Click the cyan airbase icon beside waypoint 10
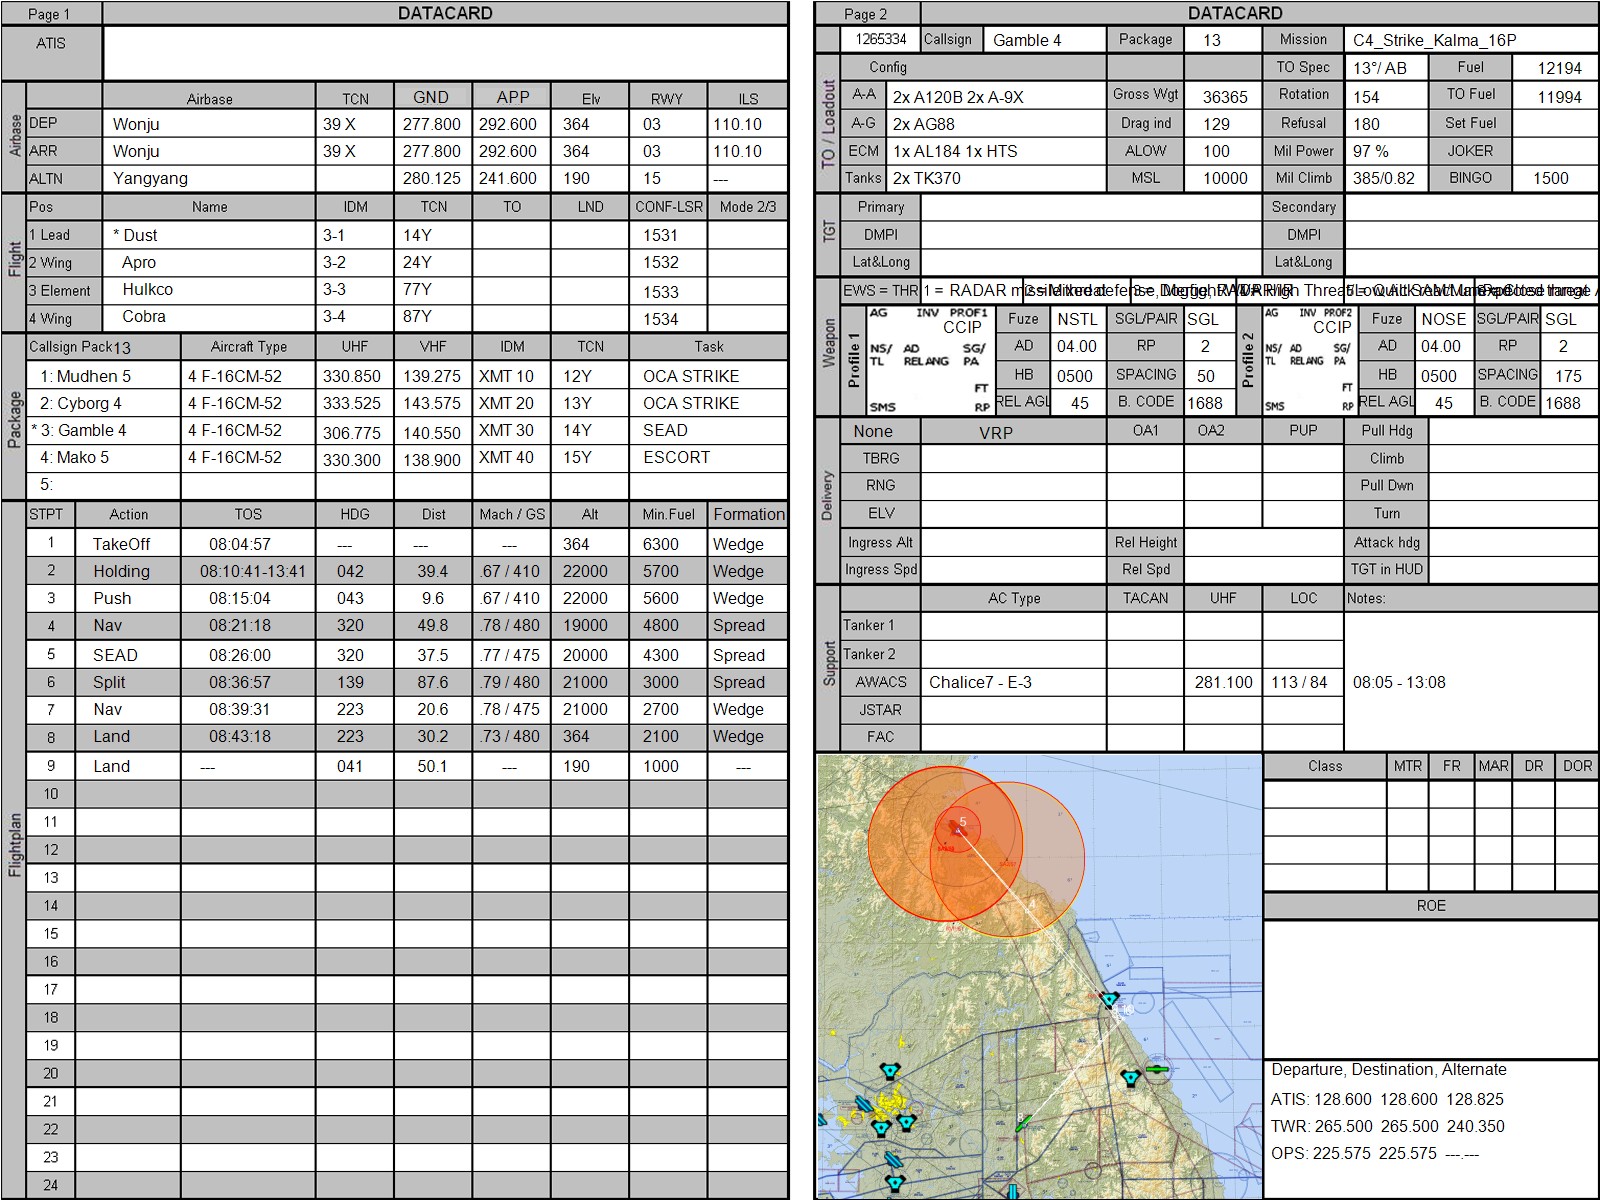This screenshot has height=1200, width=1600. 1109,1000
